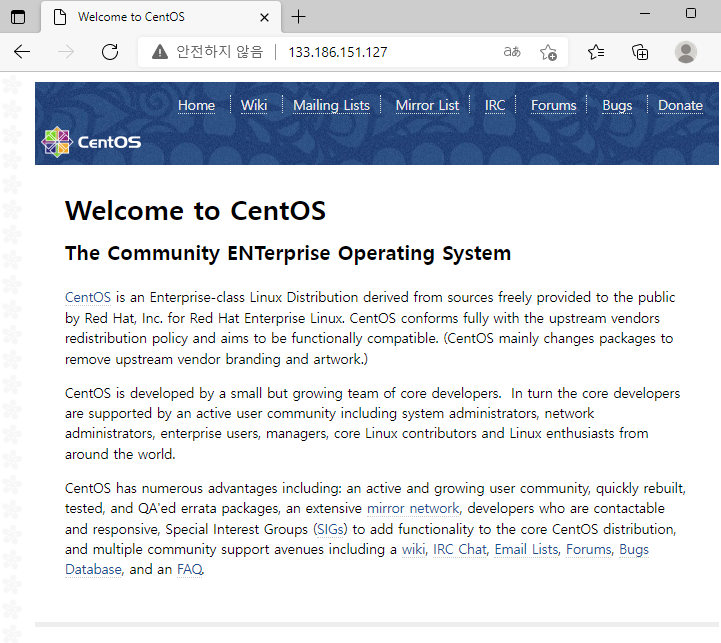Select the Welcome to CentOS tab
This screenshot has width=721, height=643.
tap(161, 17)
